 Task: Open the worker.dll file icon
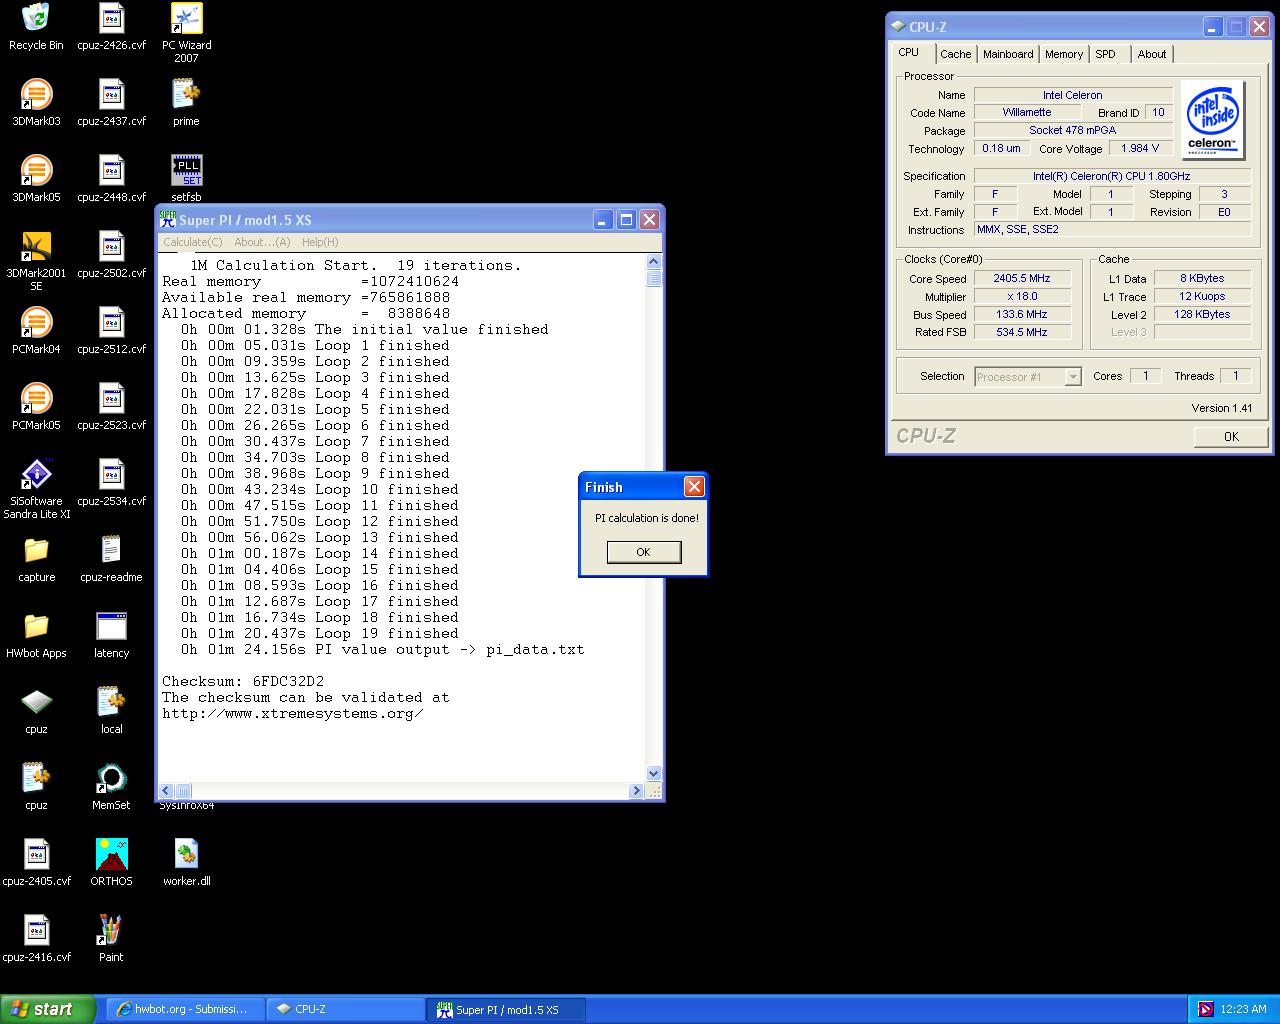[x=186, y=863]
